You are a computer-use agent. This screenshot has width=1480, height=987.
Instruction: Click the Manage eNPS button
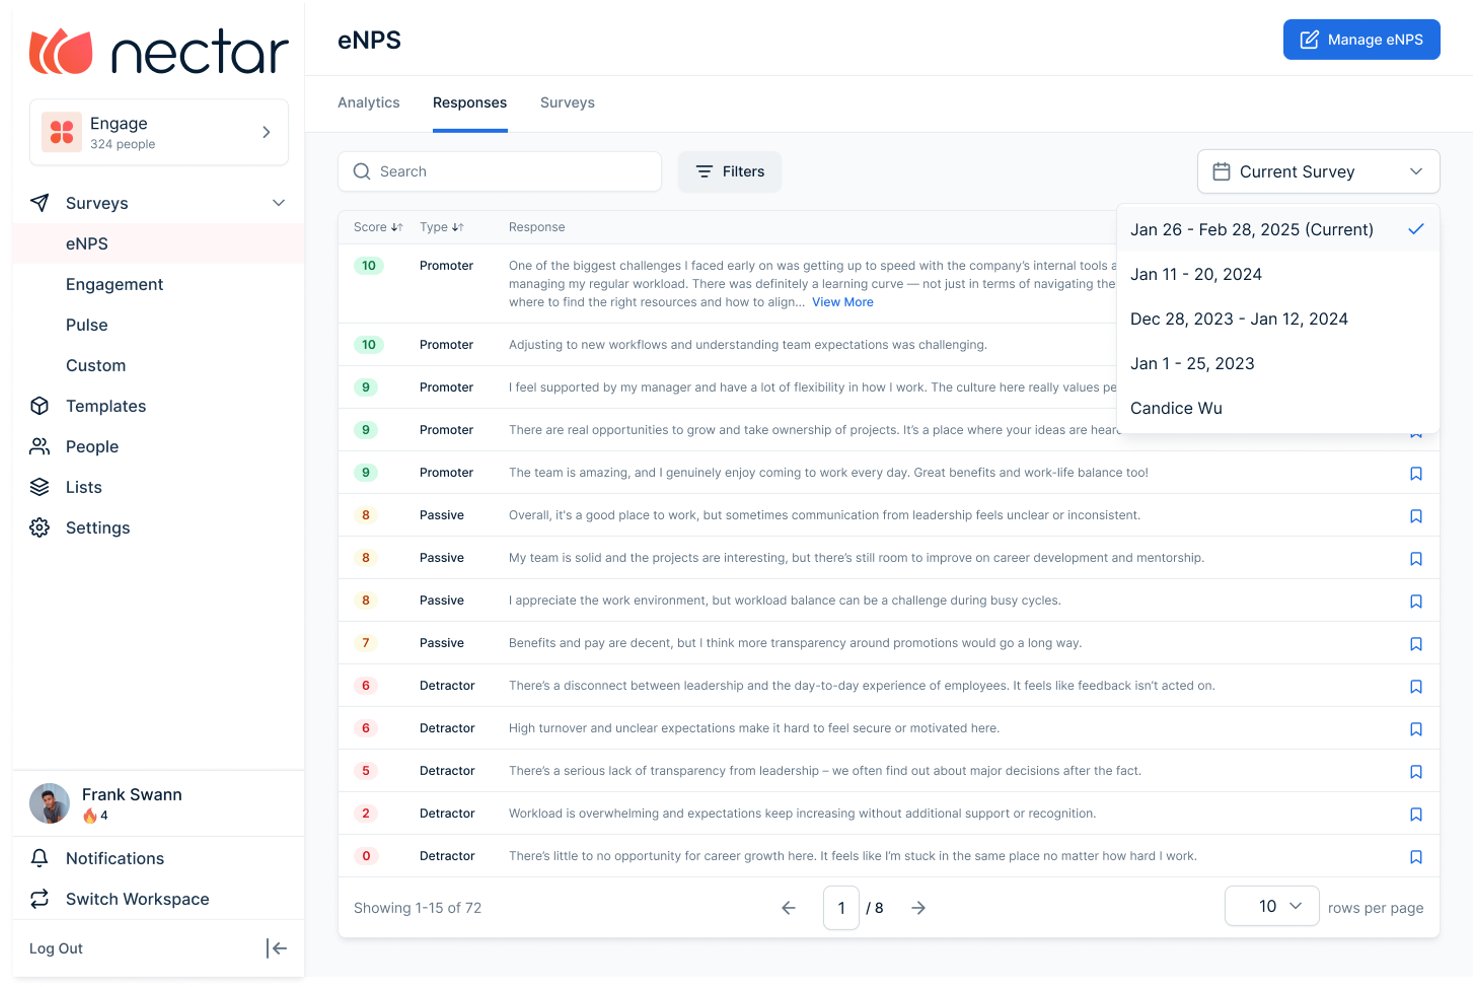(1361, 40)
